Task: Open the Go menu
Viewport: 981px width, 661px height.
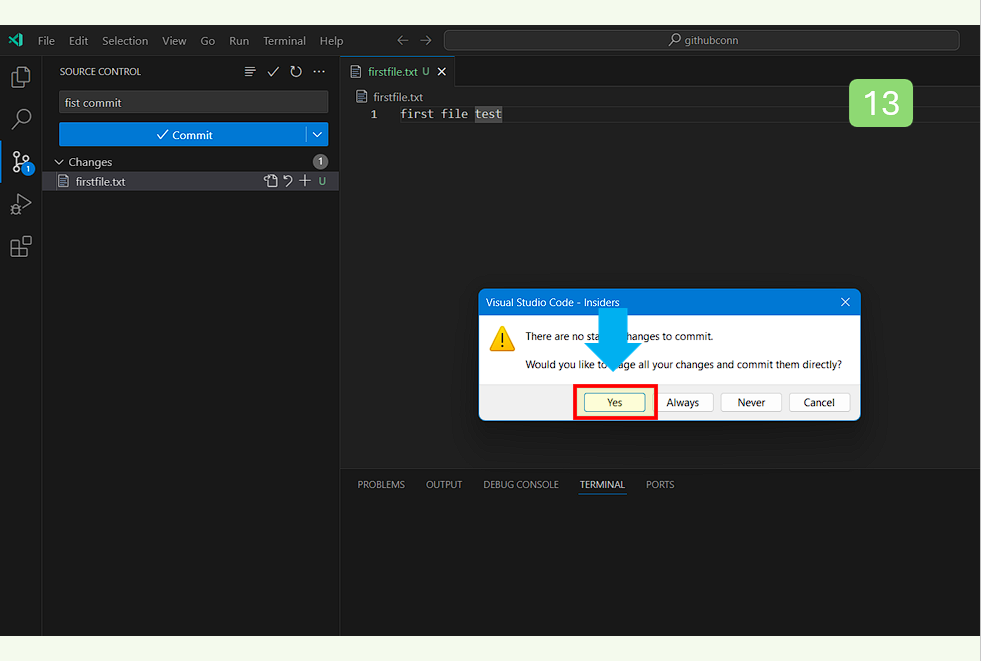Action: pyautogui.click(x=207, y=41)
